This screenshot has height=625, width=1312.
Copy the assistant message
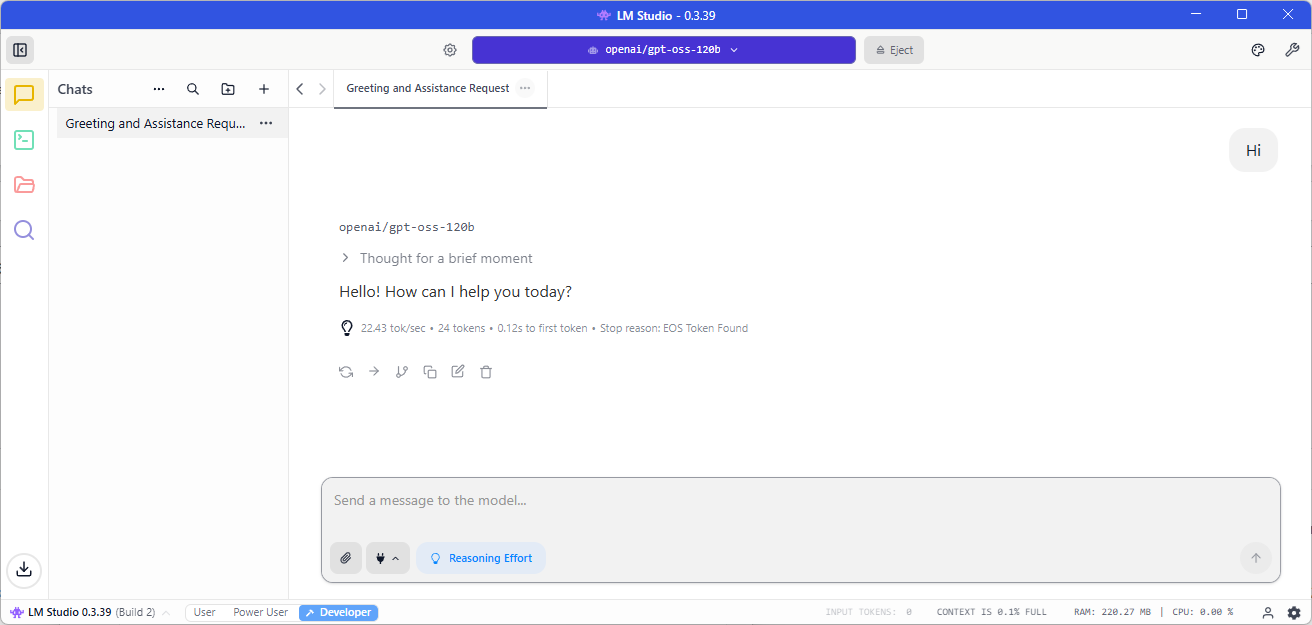click(x=430, y=372)
